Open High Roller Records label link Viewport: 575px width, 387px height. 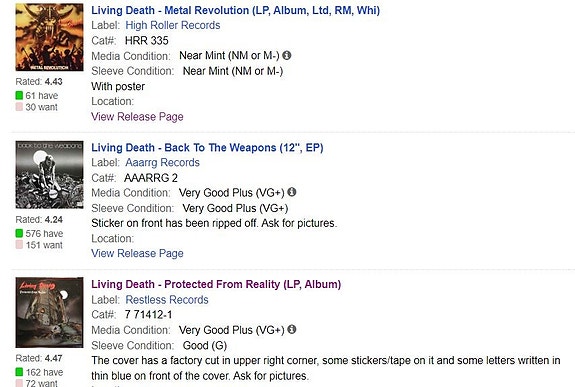173,25
